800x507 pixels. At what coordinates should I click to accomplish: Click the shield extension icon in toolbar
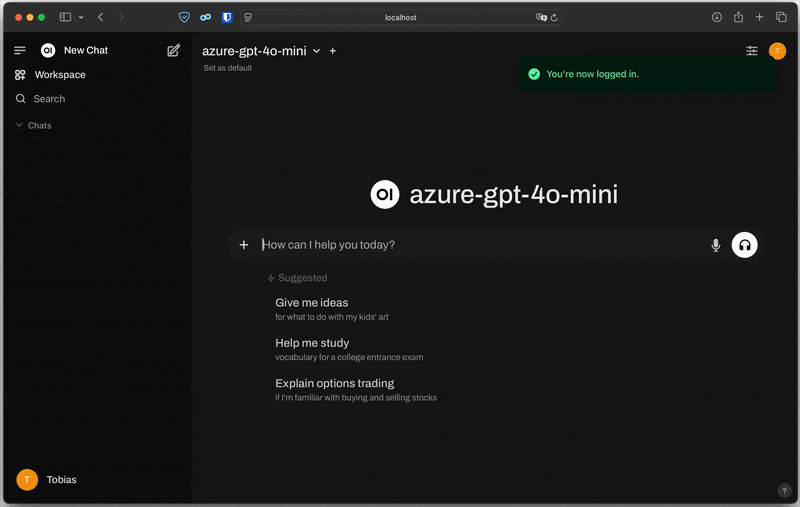tap(184, 17)
